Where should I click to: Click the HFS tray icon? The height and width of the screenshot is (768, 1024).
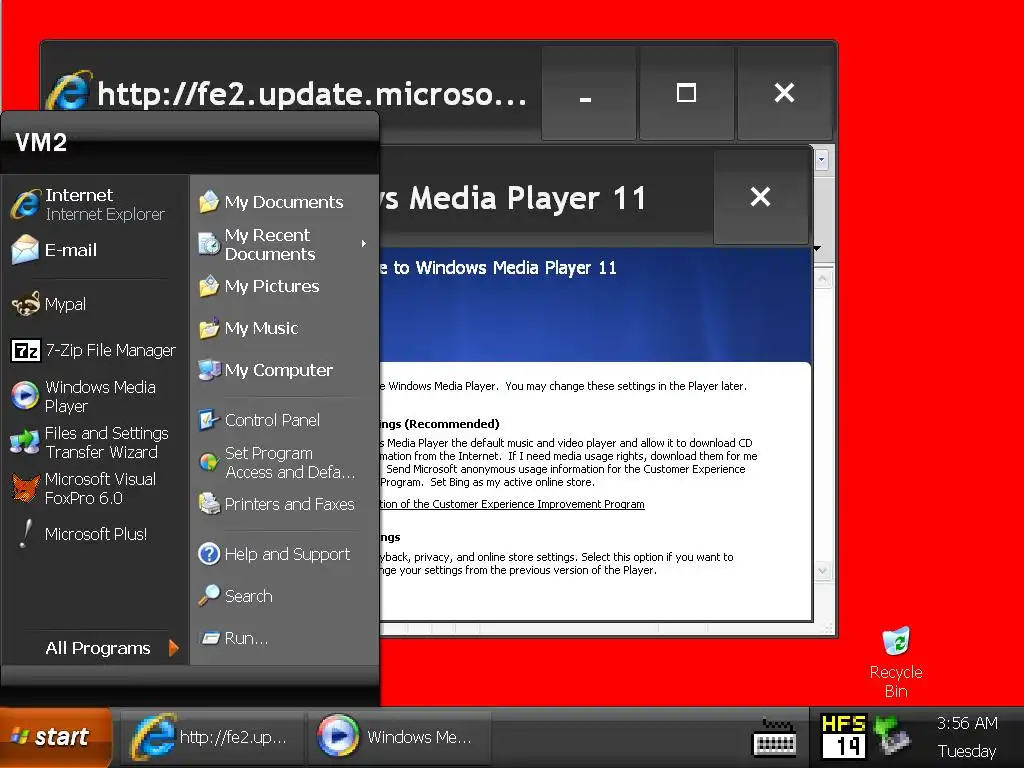point(844,737)
